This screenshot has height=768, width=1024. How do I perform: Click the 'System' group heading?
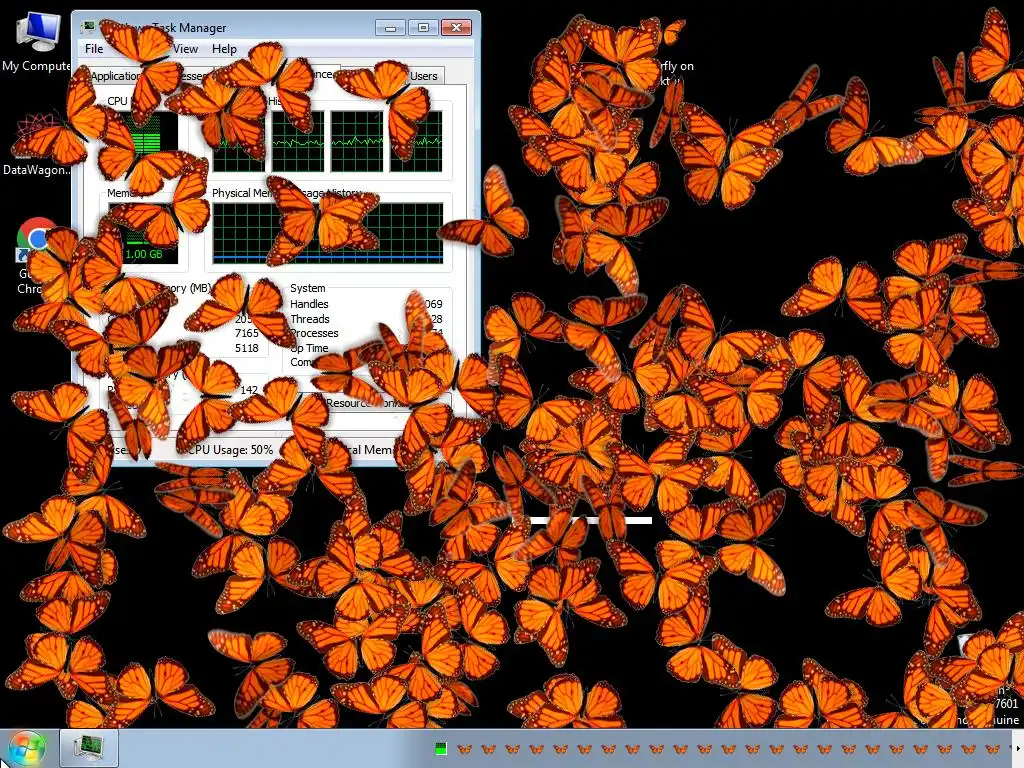[x=308, y=288]
